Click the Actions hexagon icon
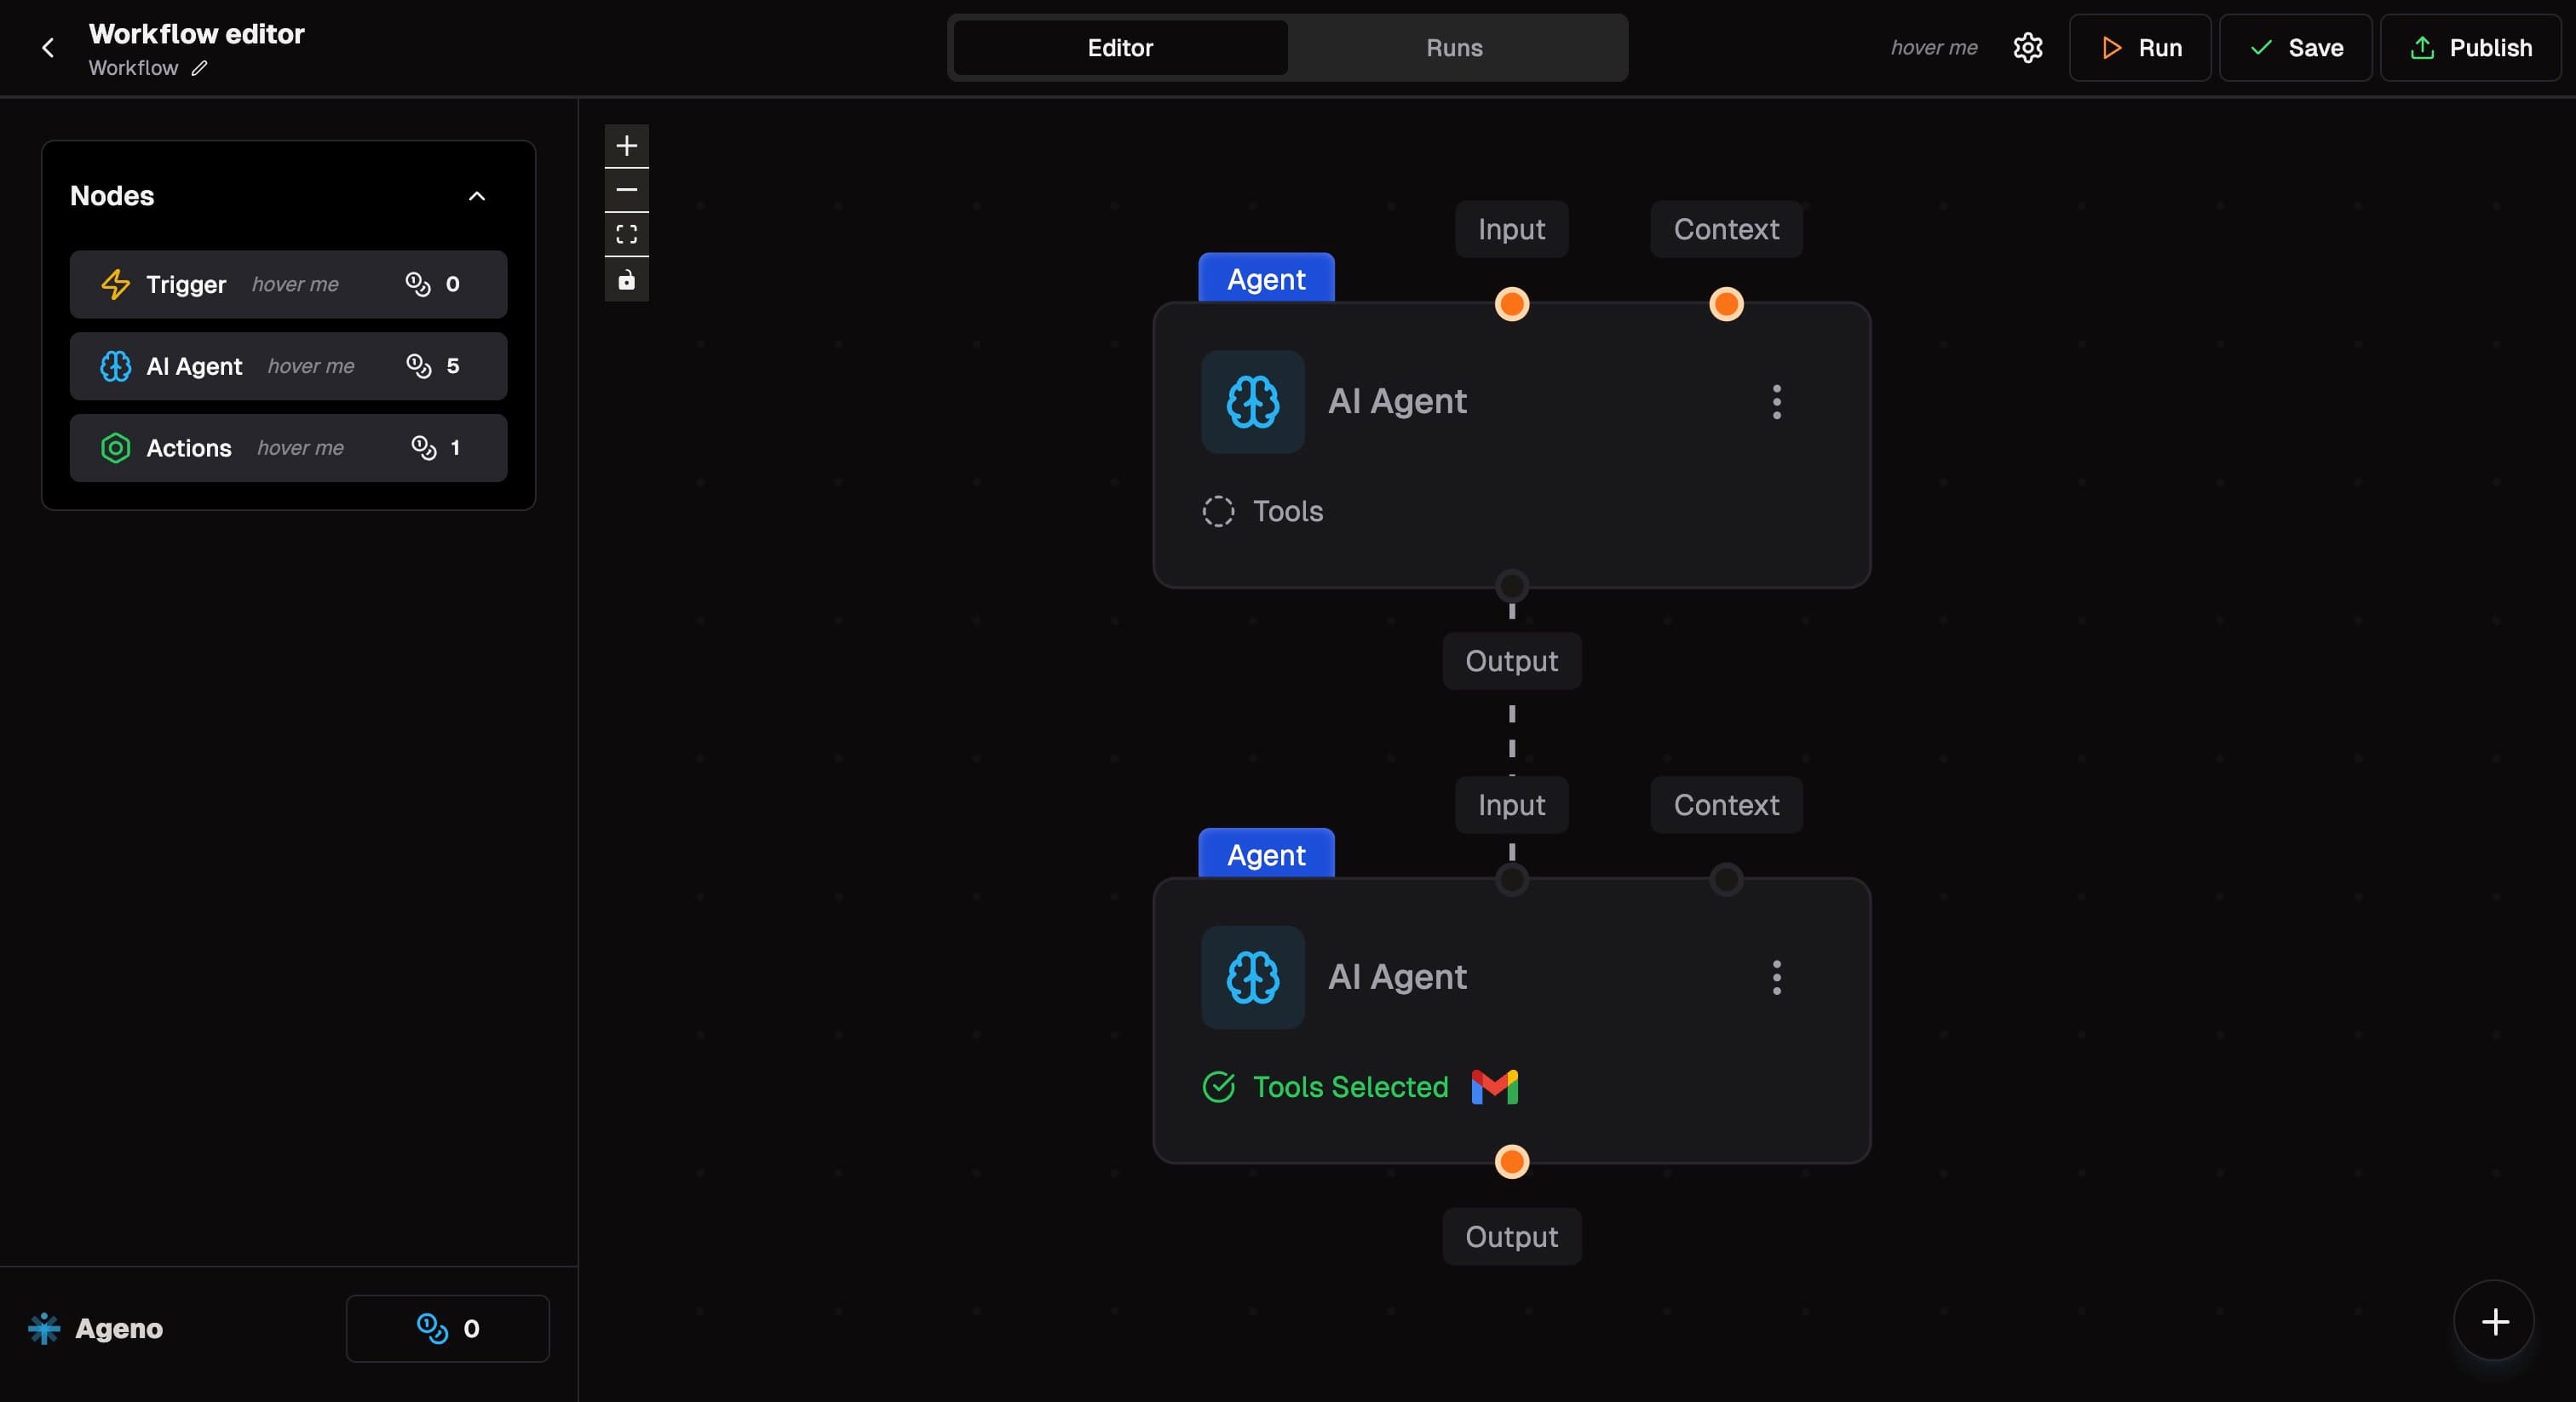 pos(115,448)
